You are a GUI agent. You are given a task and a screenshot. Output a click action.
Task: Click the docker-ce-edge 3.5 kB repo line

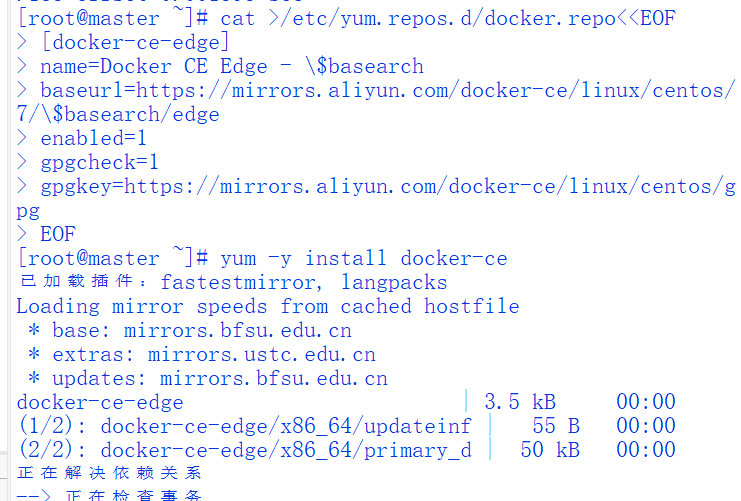point(100,402)
